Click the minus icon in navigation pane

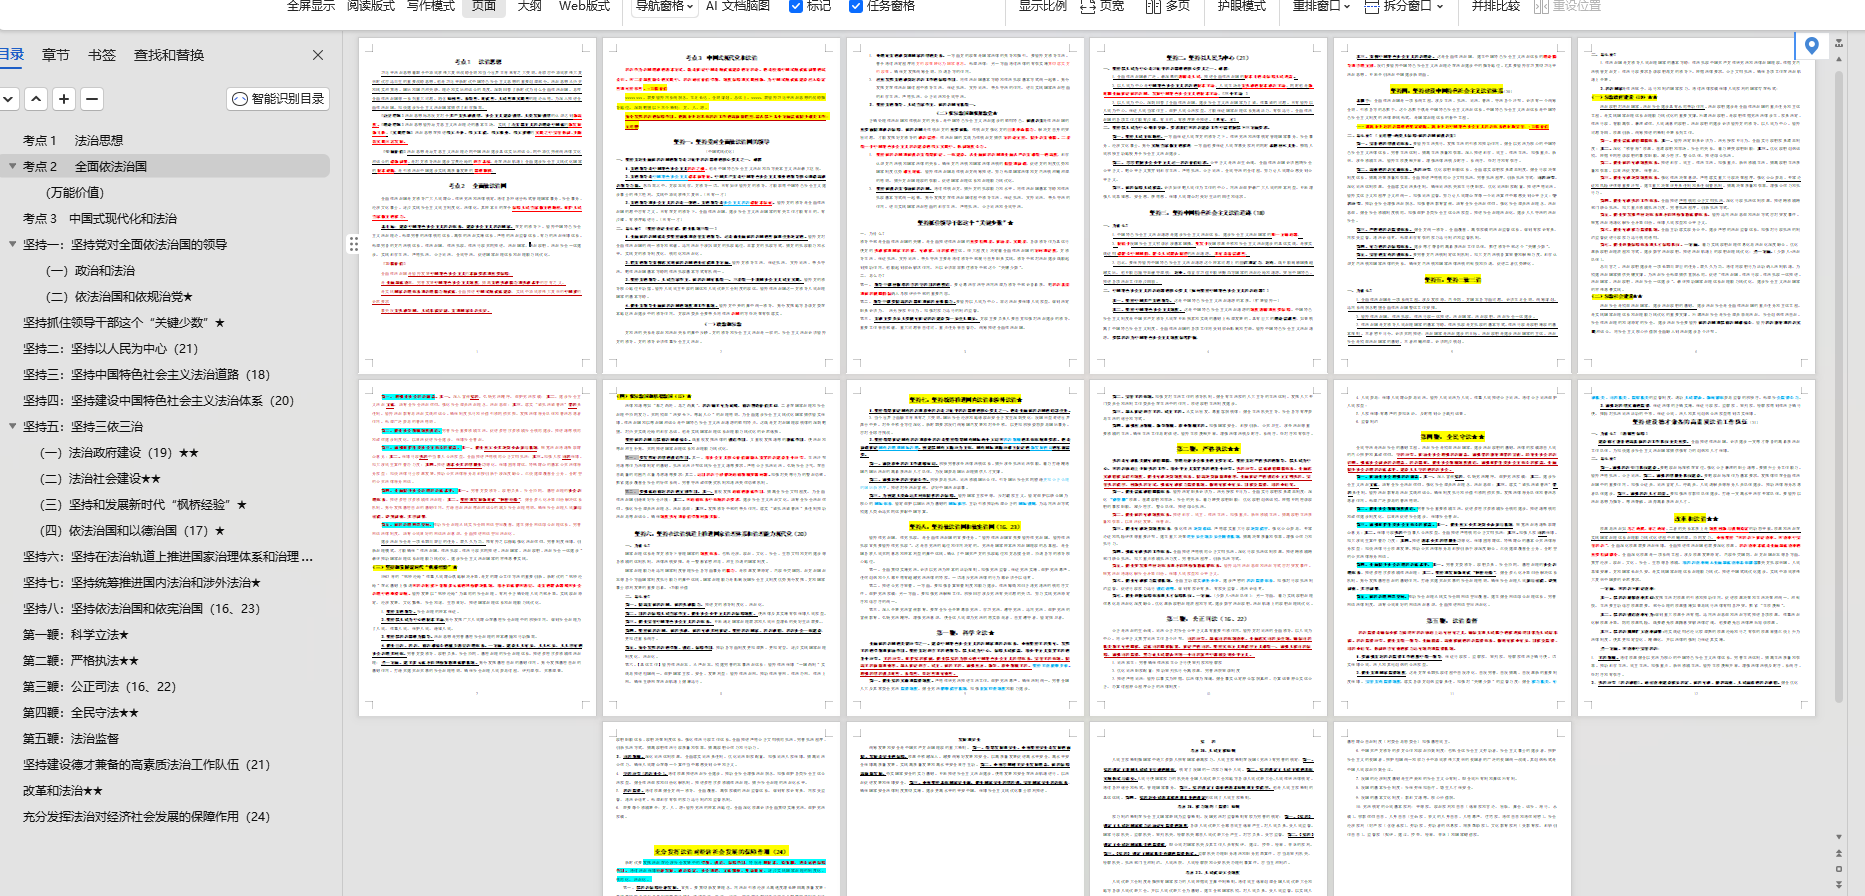tap(92, 99)
